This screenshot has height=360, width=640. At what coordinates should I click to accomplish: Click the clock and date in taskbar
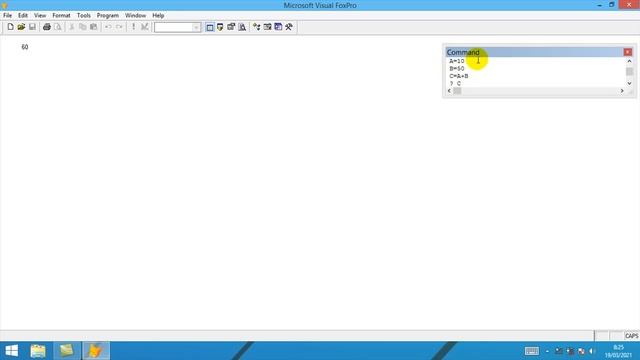coord(618,351)
